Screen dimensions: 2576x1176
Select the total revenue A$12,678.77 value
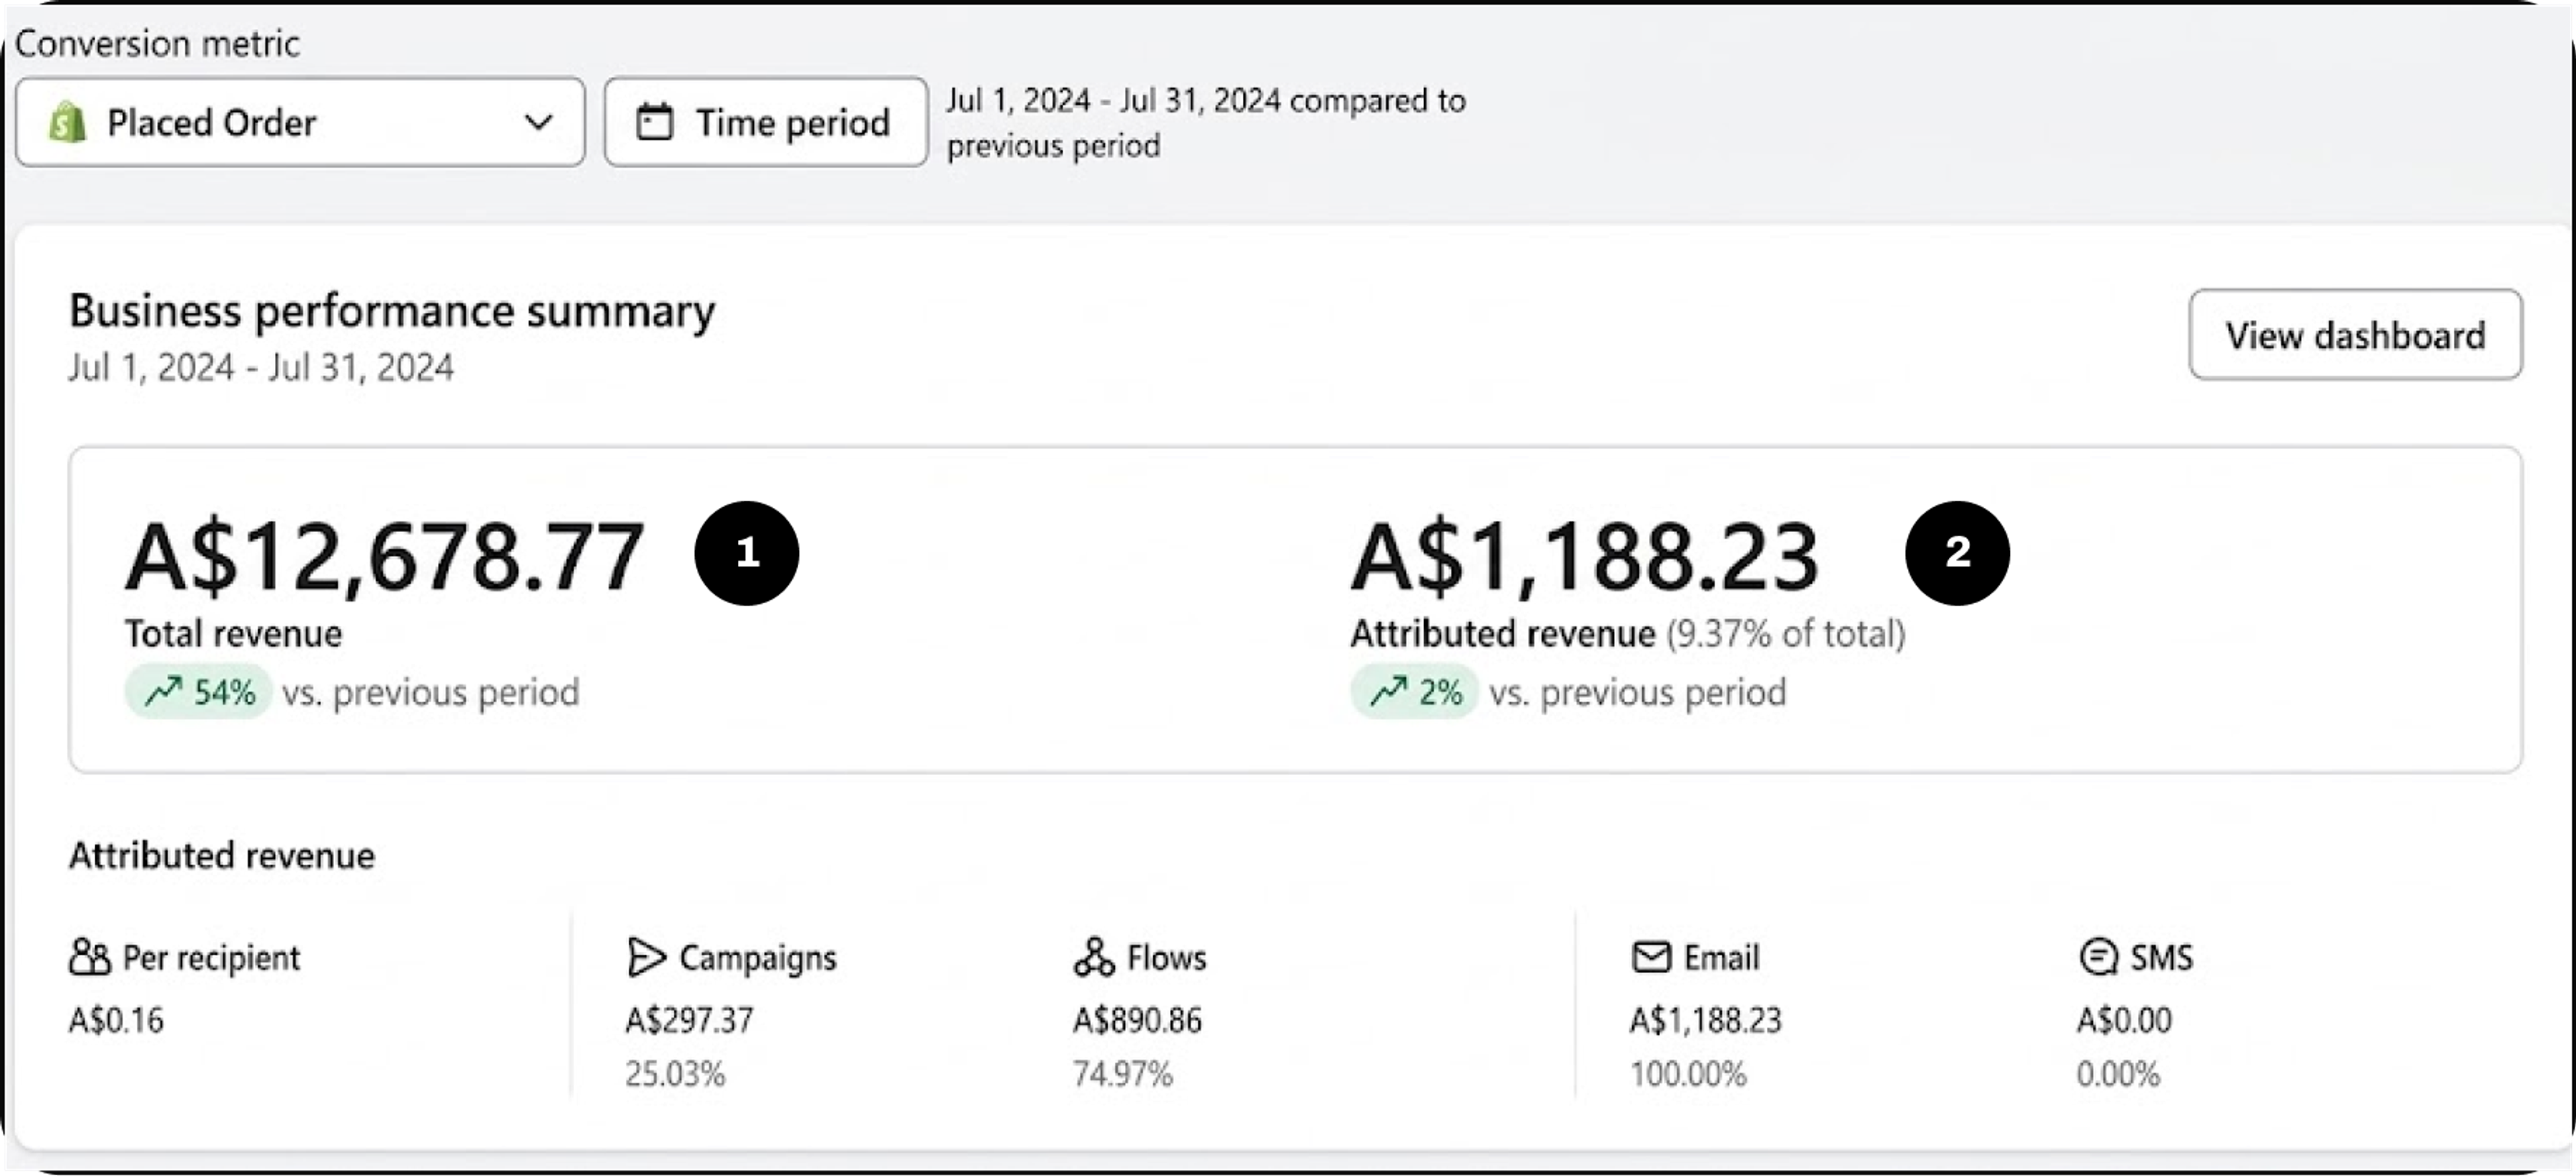point(385,556)
